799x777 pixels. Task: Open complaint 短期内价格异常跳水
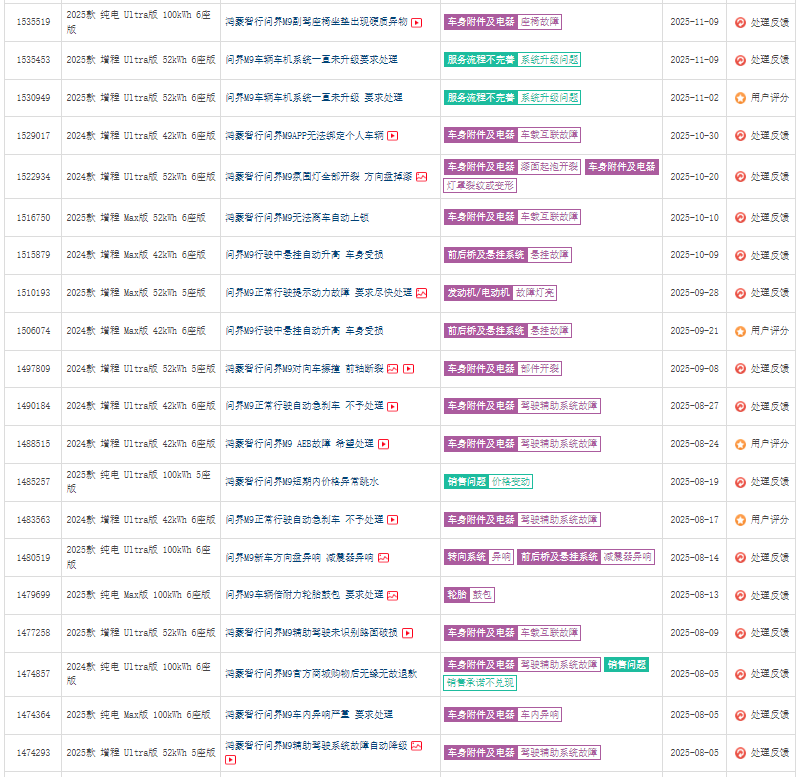(x=302, y=481)
